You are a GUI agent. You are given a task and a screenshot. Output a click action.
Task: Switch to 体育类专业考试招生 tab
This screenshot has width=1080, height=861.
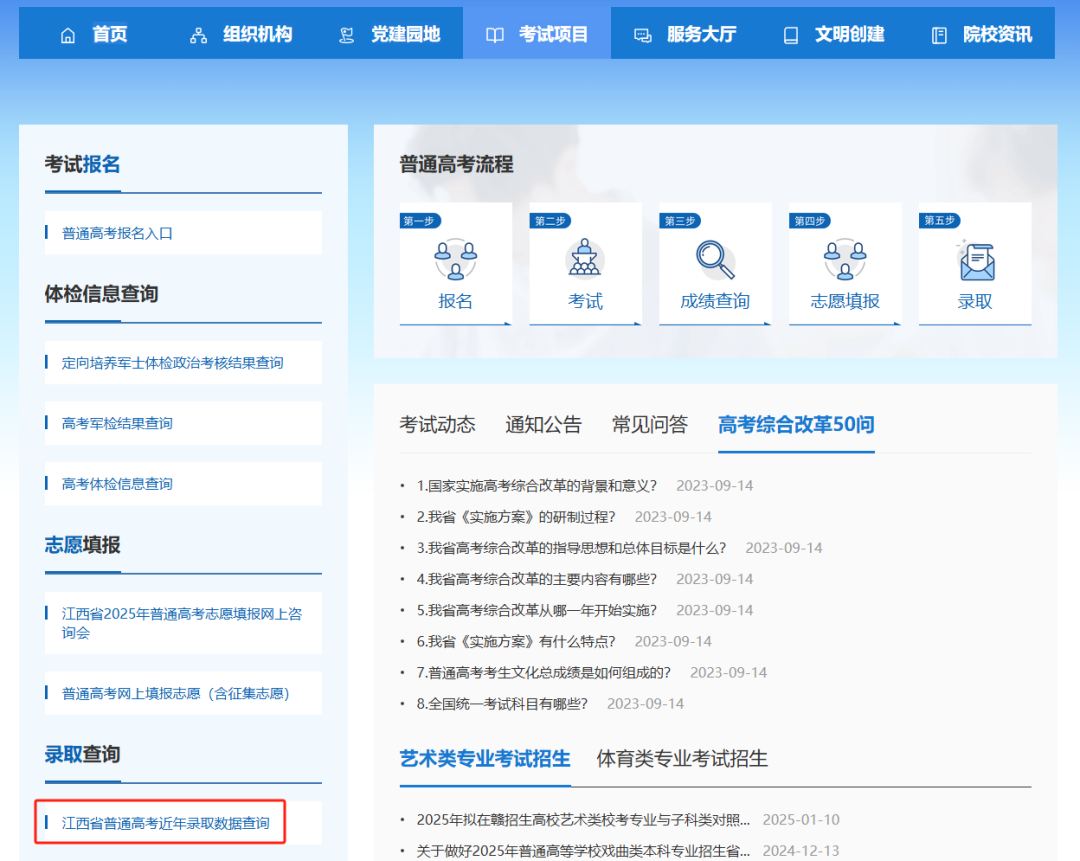pyautogui.click(x=682, y=759)
